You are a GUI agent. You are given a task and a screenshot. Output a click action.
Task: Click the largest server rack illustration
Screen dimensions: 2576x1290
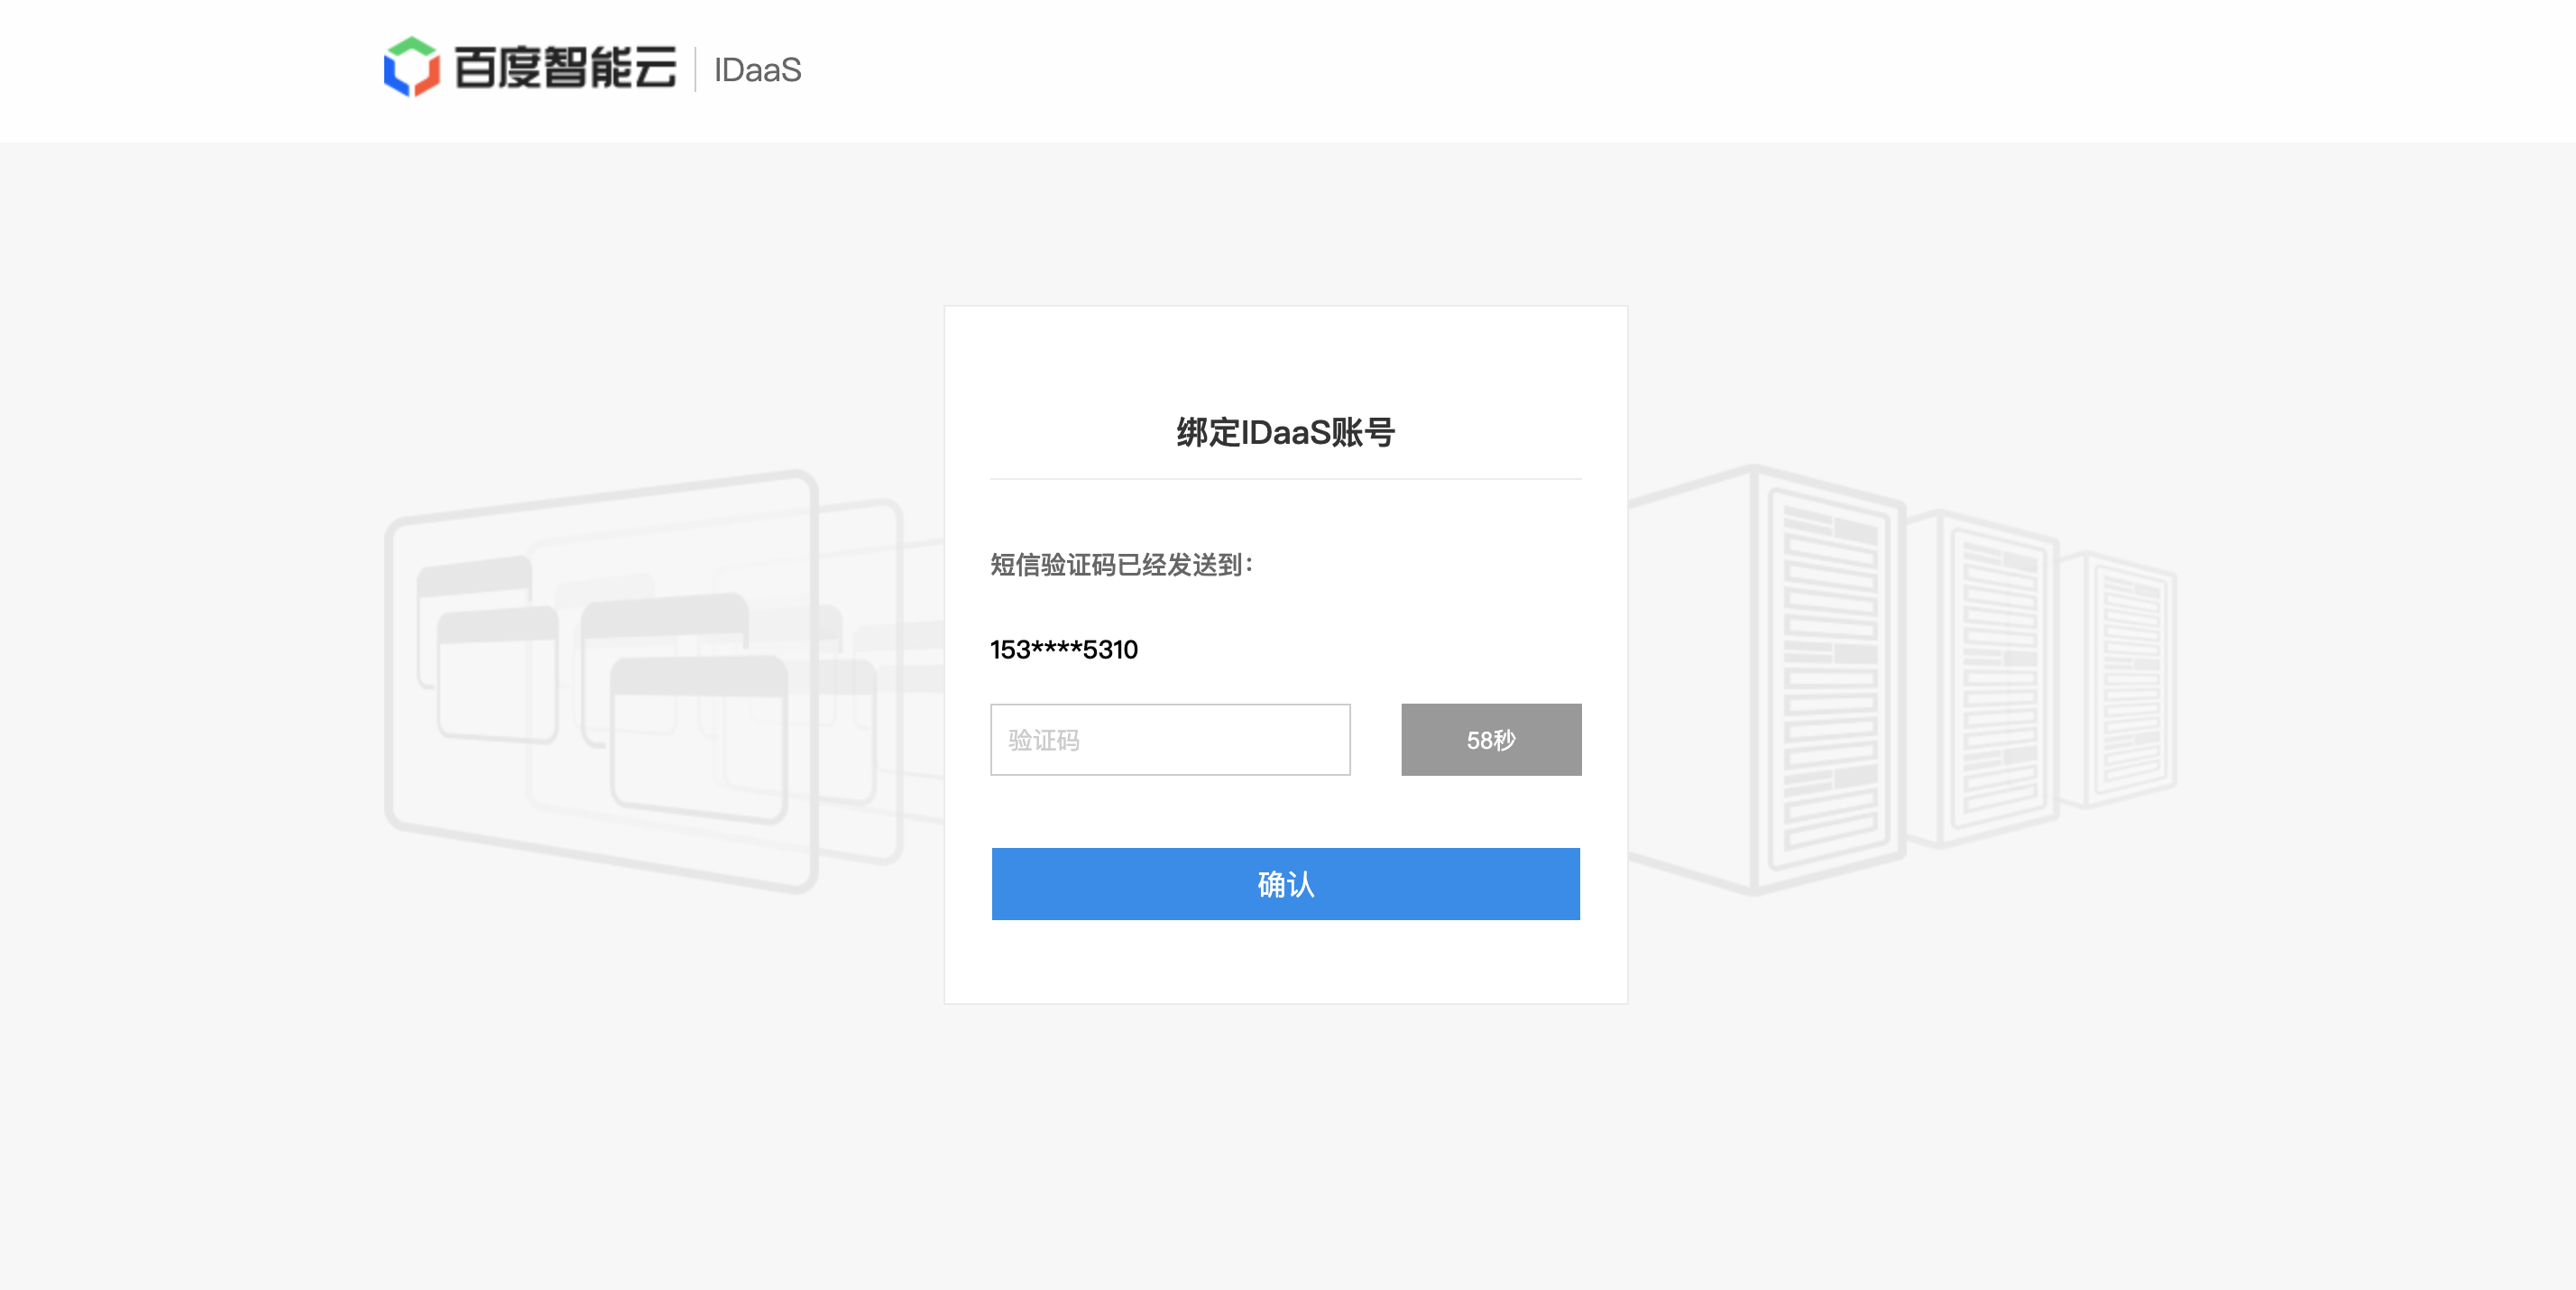click(x=1830, y=680)
